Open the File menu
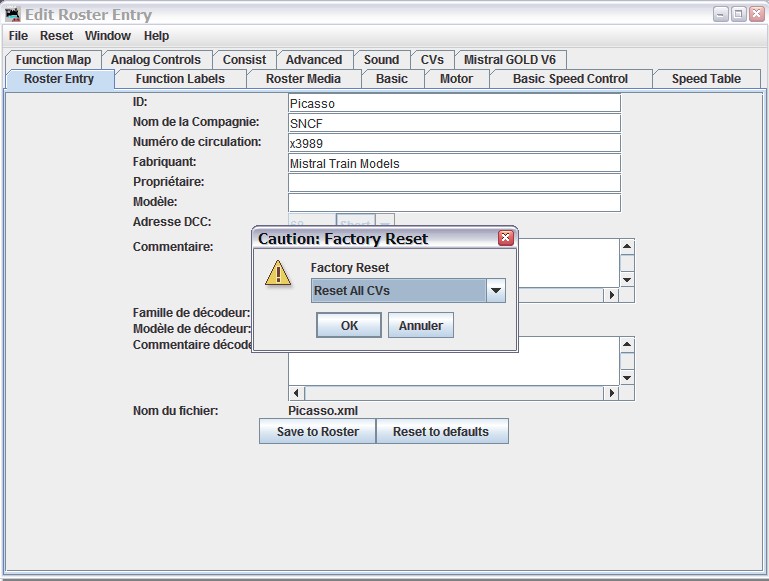This screenshot has width=769, height=581. 18,36
